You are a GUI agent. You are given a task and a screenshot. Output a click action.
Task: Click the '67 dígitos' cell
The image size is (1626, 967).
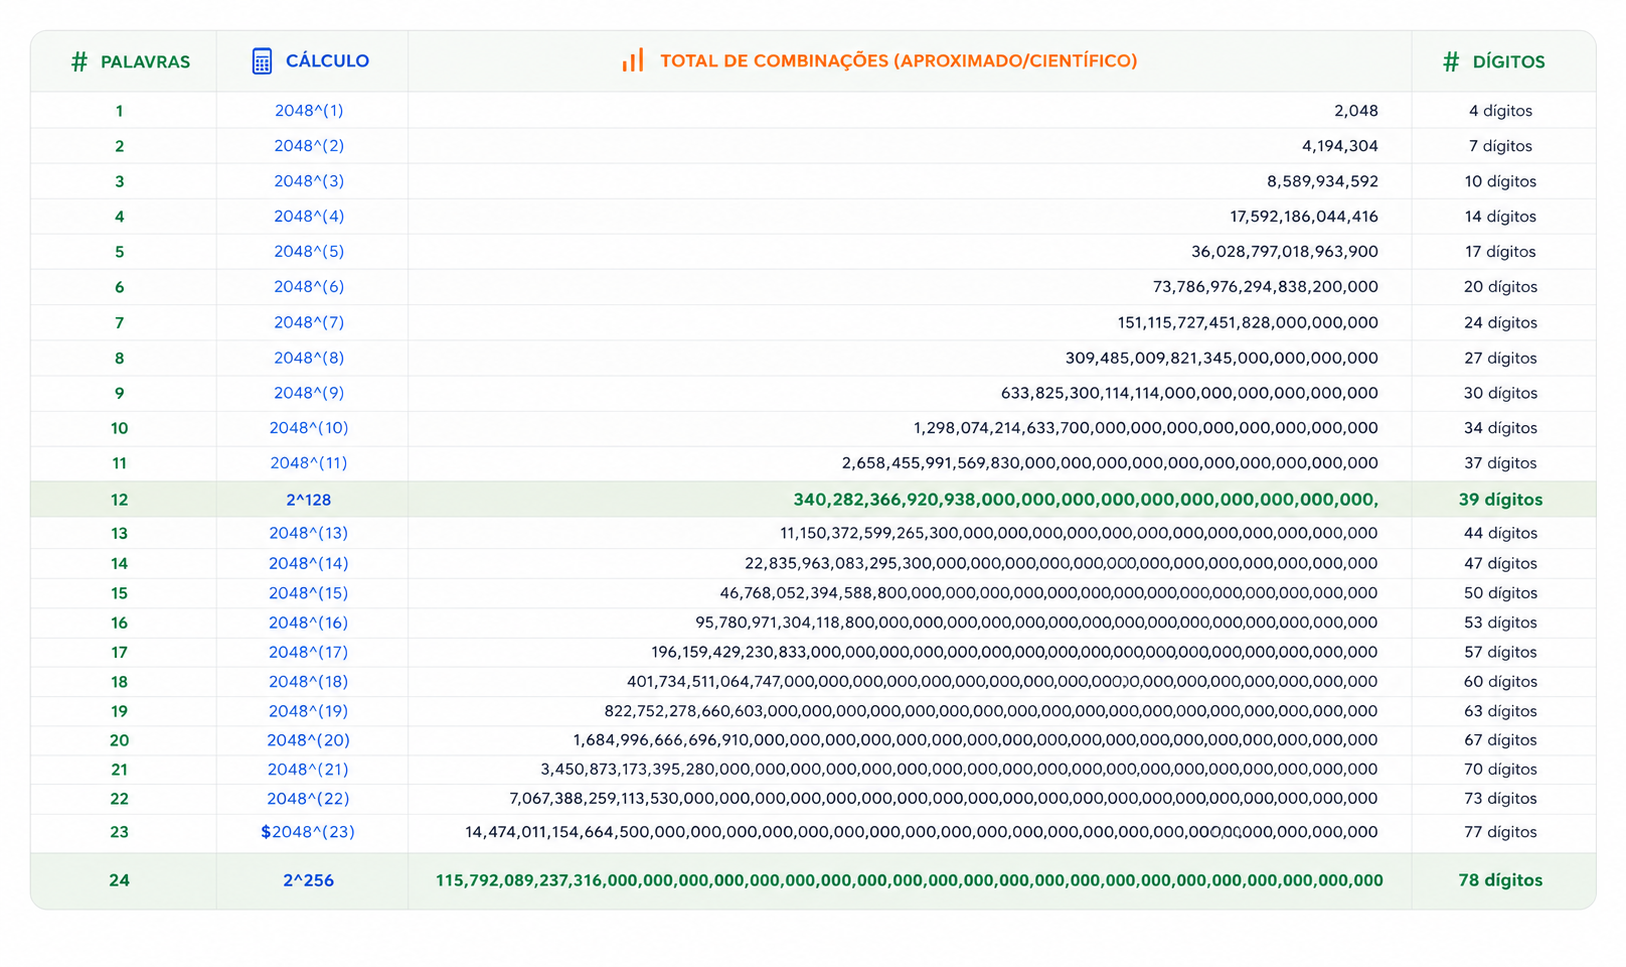pyautogui.click(x=1500, y=740)
